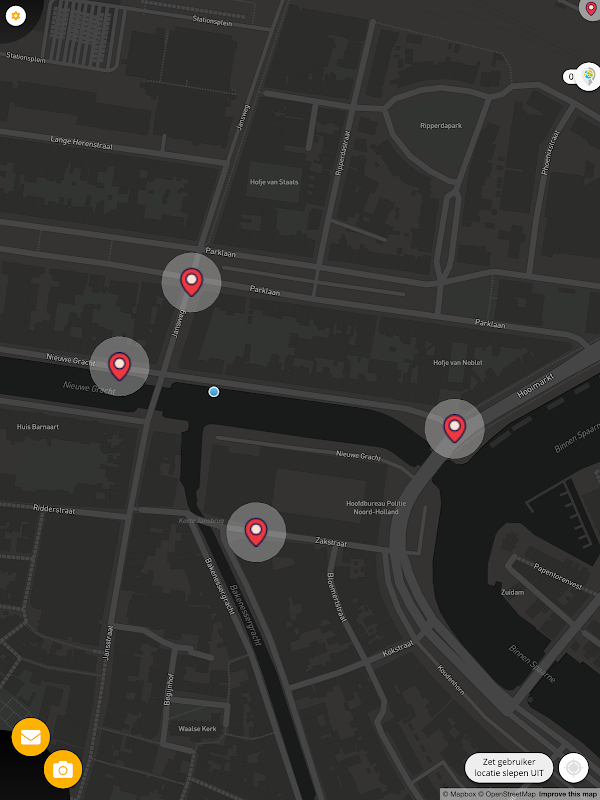Click the Waalse Kerk map label
The image size is (600, 800).
[197, 729]
